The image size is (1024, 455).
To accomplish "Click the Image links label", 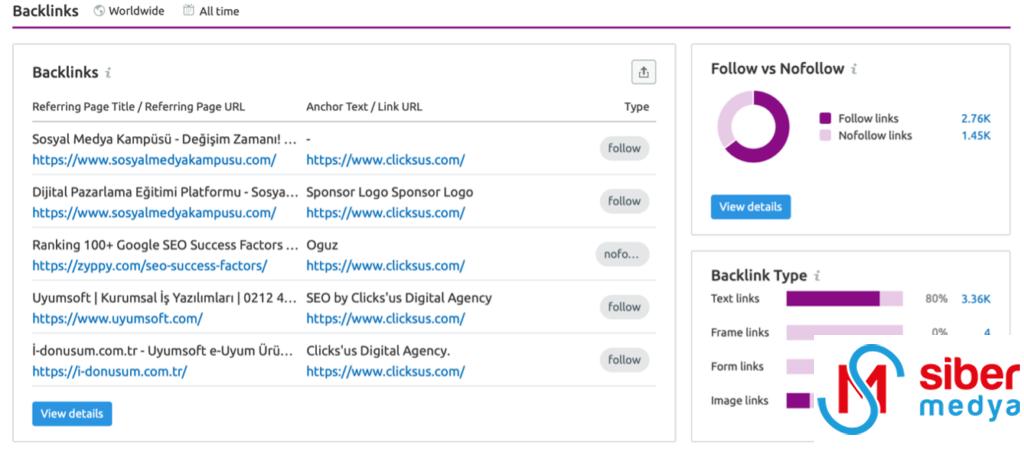I will [739, 401].
